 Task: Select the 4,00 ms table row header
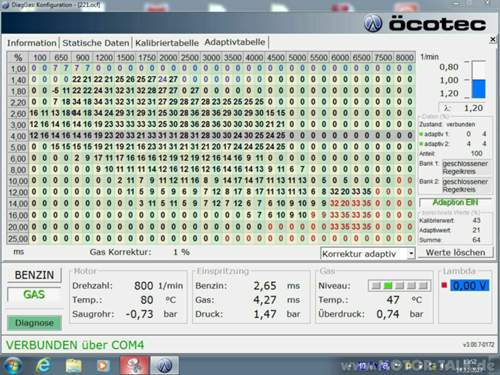point(18,136)
